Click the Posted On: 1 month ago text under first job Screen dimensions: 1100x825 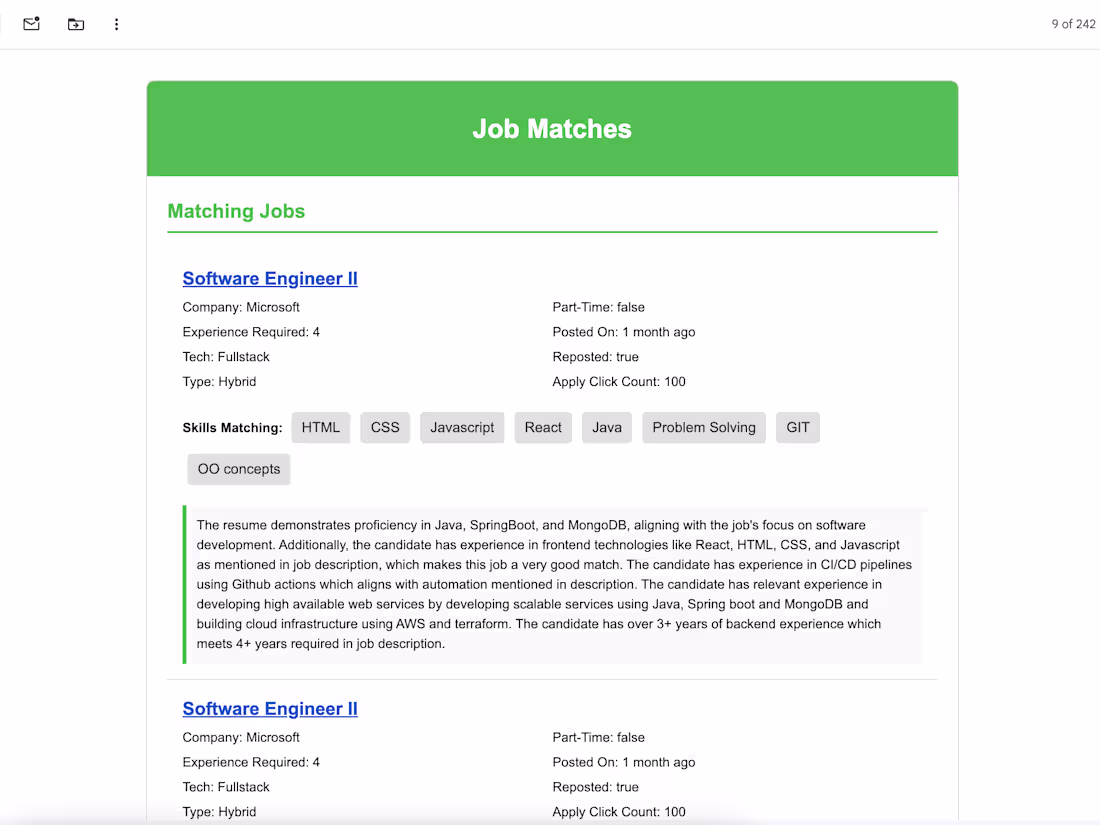(x=624, y=332)
